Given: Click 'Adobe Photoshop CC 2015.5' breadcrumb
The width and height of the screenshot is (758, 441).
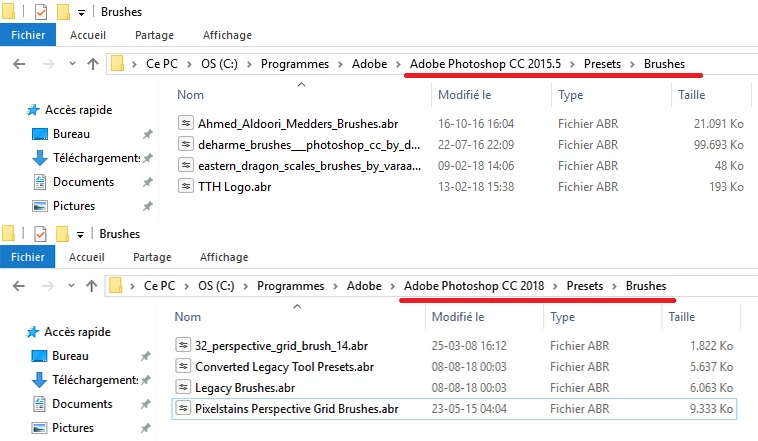Looking at the screenshot, I should point(485,64).
